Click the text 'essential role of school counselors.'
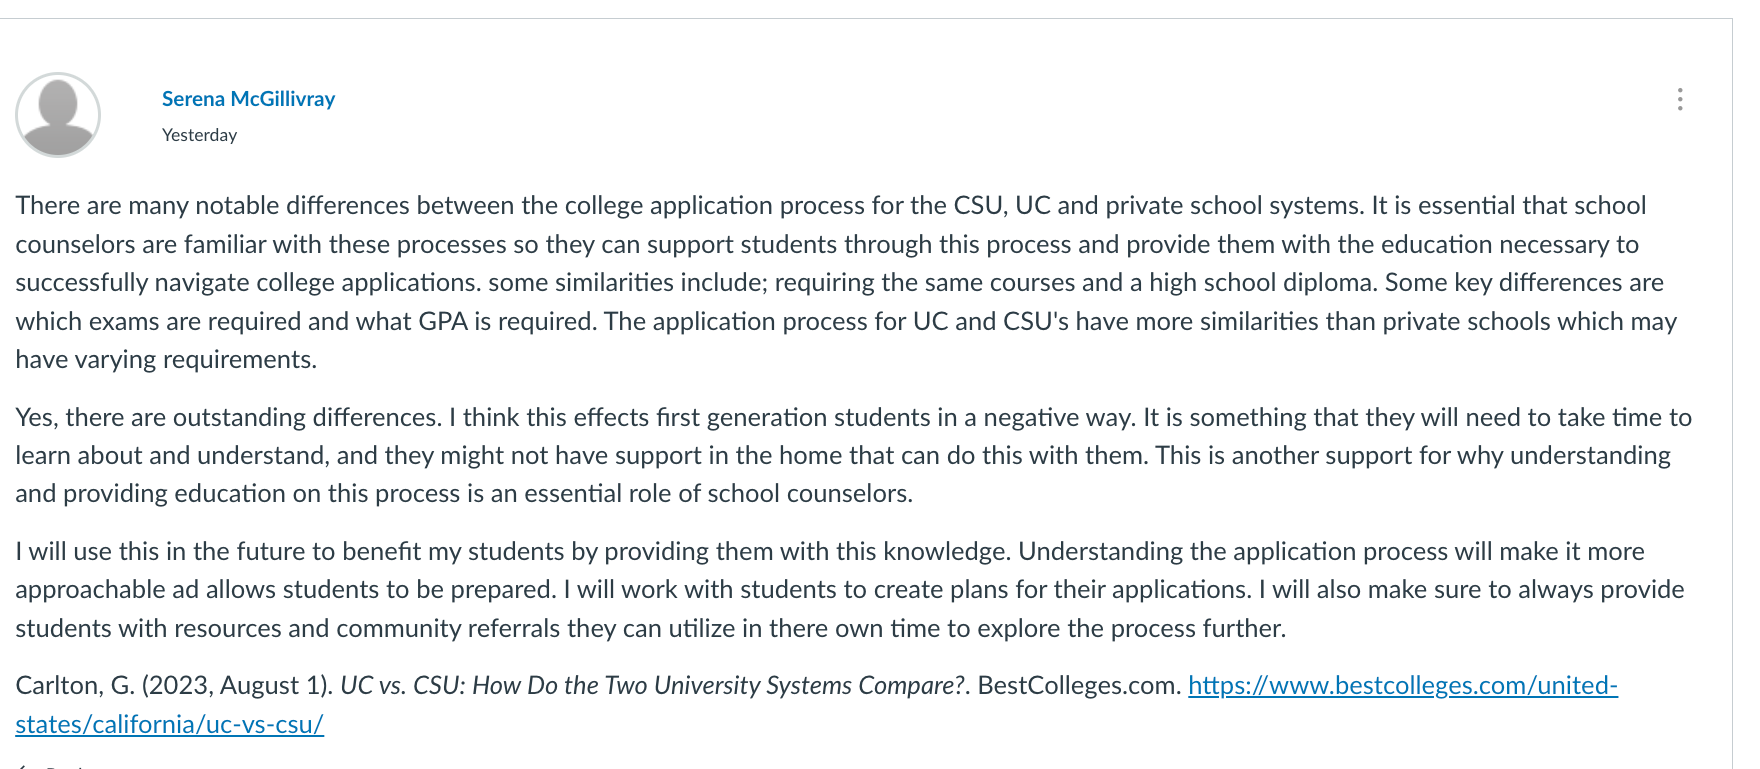The height and width of the screenshot is (769, 1760). (718, 493)
